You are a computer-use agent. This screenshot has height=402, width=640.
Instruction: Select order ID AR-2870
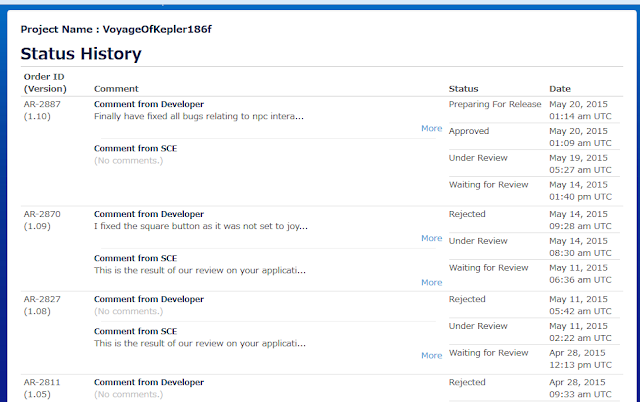(41, 214)
